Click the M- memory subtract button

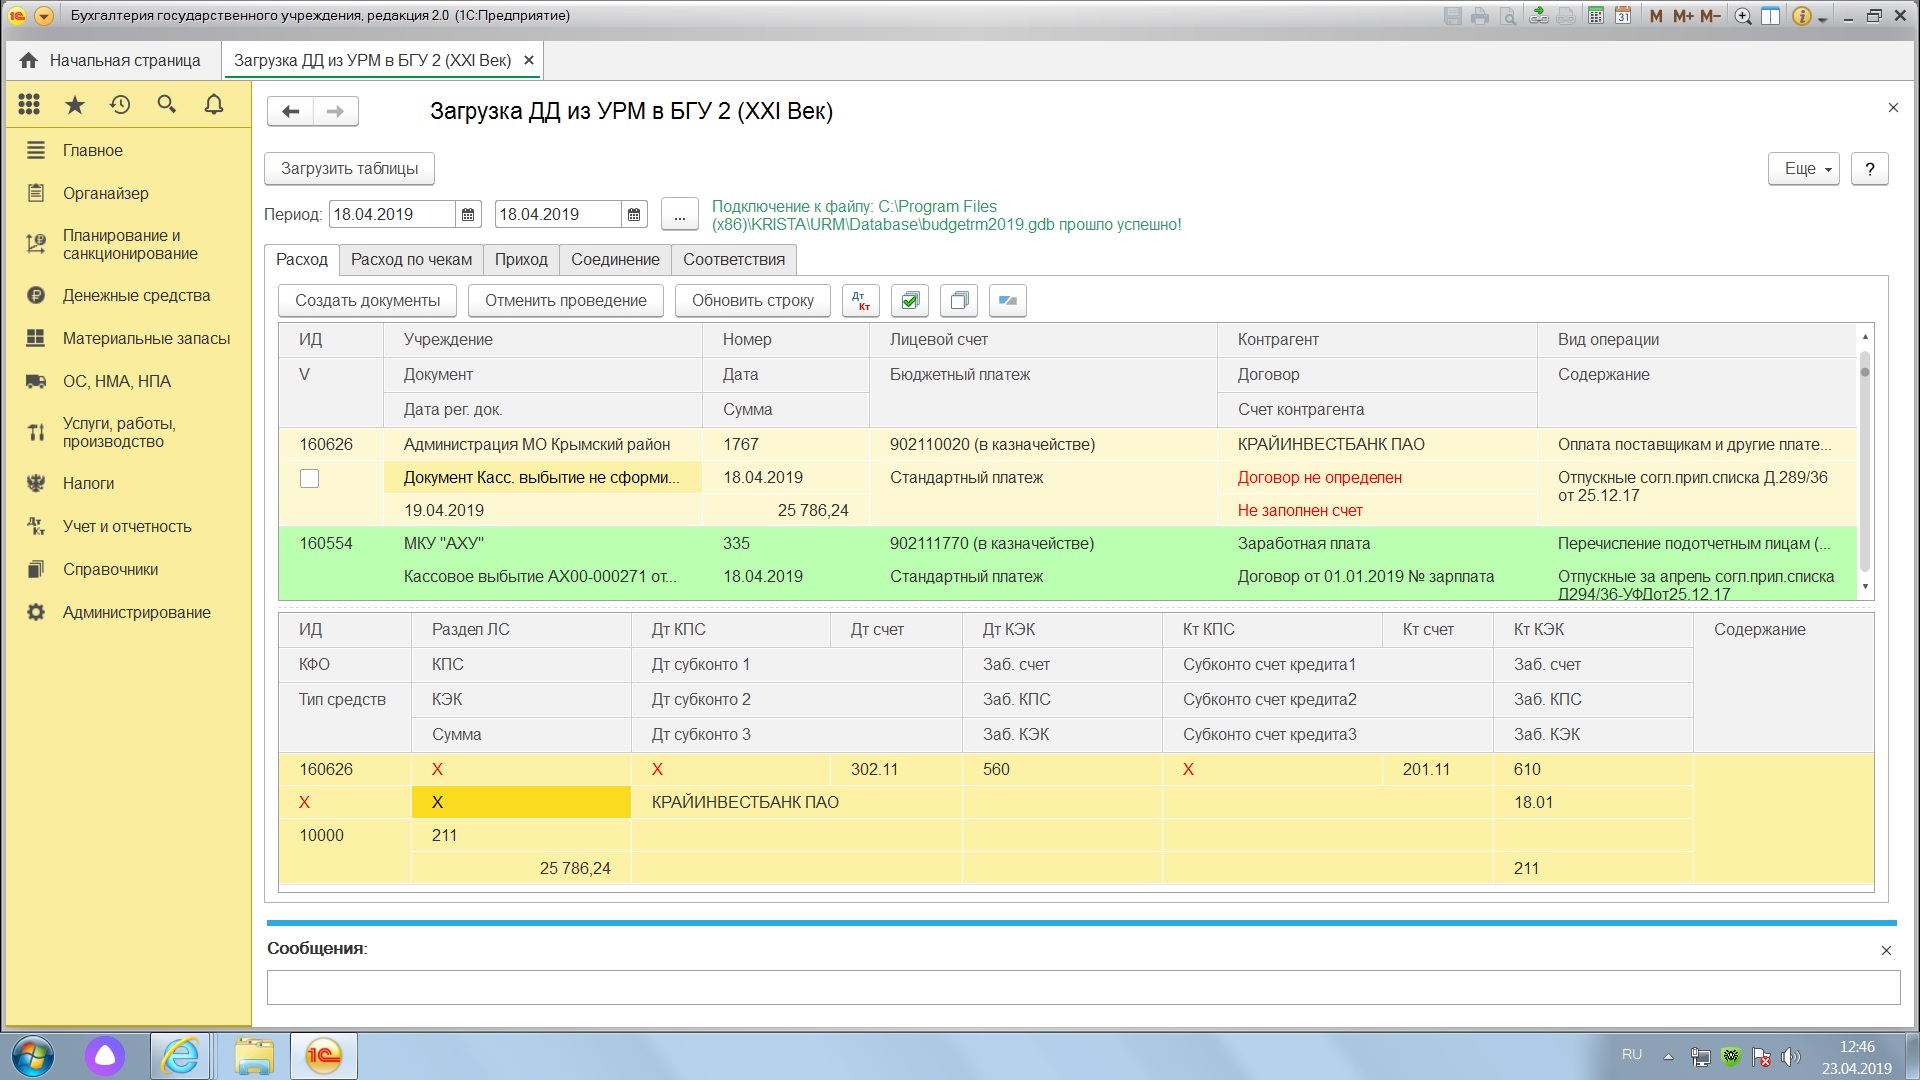tap(1710, 16)
